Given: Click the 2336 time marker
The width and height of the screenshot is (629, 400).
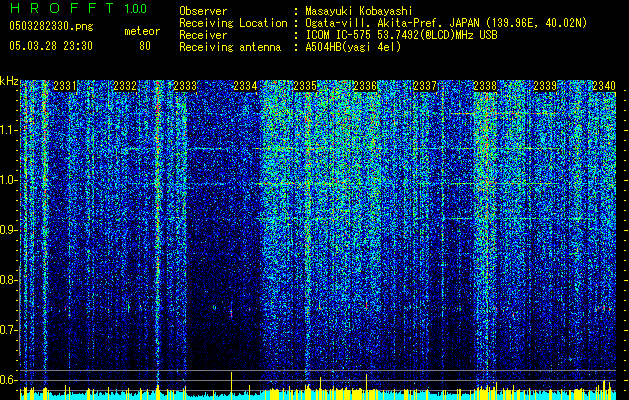Looking at the screenshot, I should [x=365, y=86].
